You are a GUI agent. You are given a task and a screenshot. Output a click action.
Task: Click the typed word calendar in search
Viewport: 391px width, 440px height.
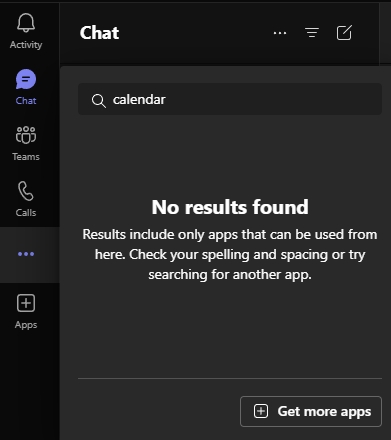[x=139, y=99]
